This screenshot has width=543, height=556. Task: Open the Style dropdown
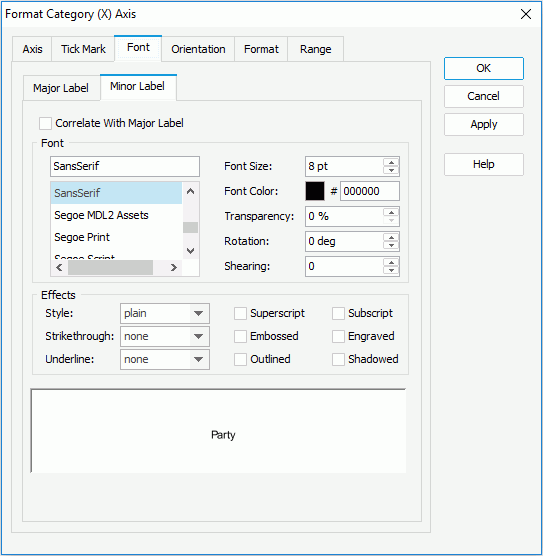coord(165,313)
